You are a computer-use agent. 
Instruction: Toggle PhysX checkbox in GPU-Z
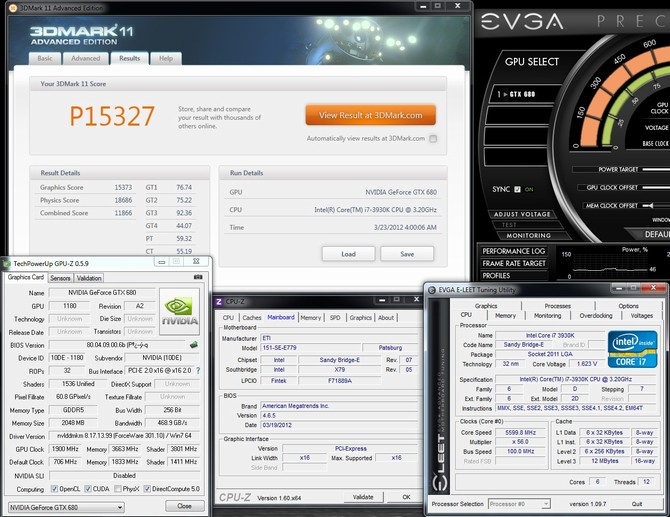click(118, 489)
